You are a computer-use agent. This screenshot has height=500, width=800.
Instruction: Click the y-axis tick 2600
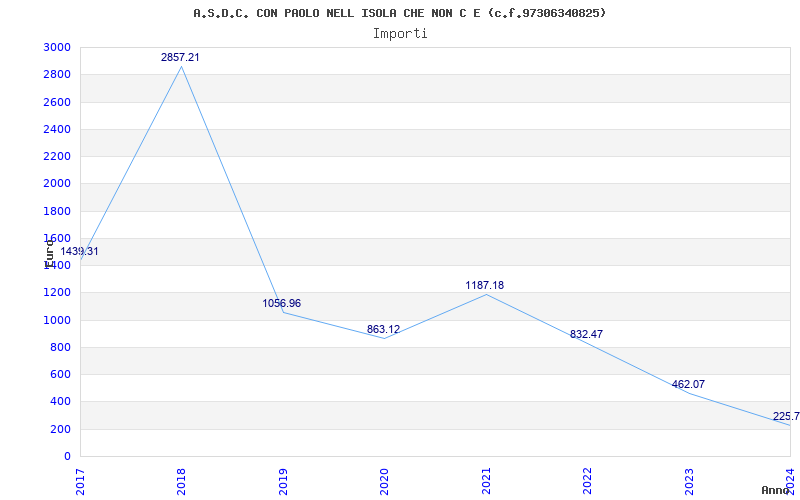click(57, 102)
